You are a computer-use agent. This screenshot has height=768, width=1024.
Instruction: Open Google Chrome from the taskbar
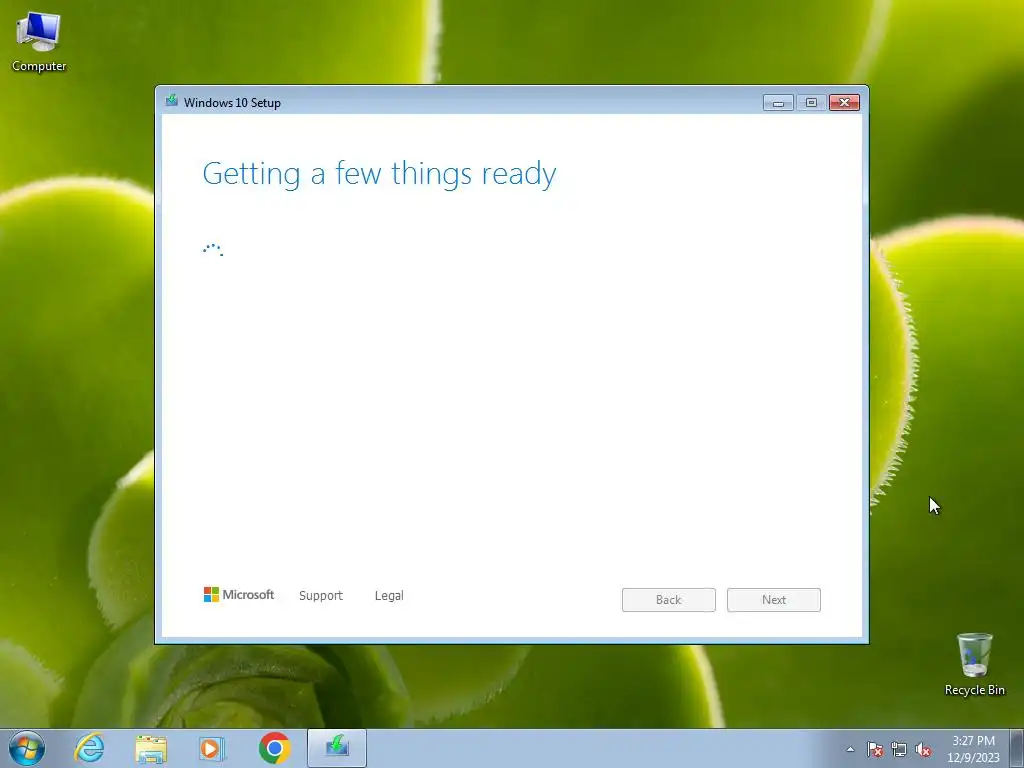click(x=274, y=748)
